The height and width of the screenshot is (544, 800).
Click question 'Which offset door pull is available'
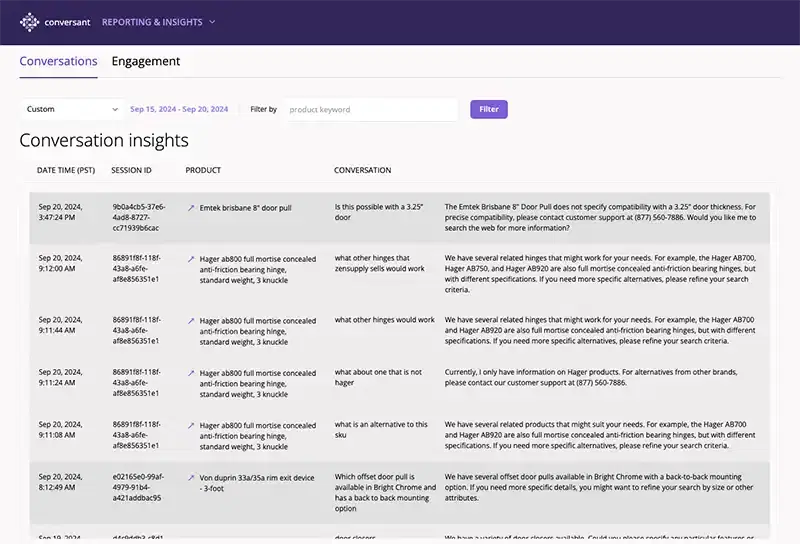(385, 492)
